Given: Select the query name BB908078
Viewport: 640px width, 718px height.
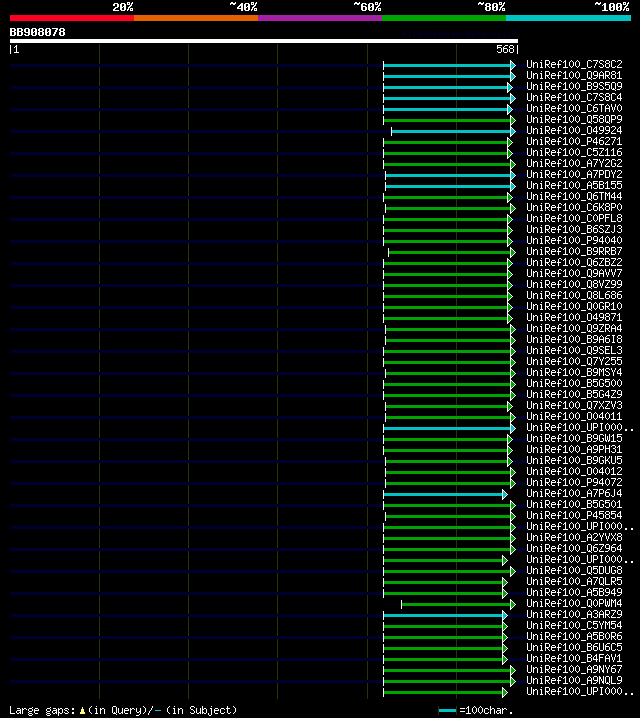Looking at the screenshot, I should (38, 32).
